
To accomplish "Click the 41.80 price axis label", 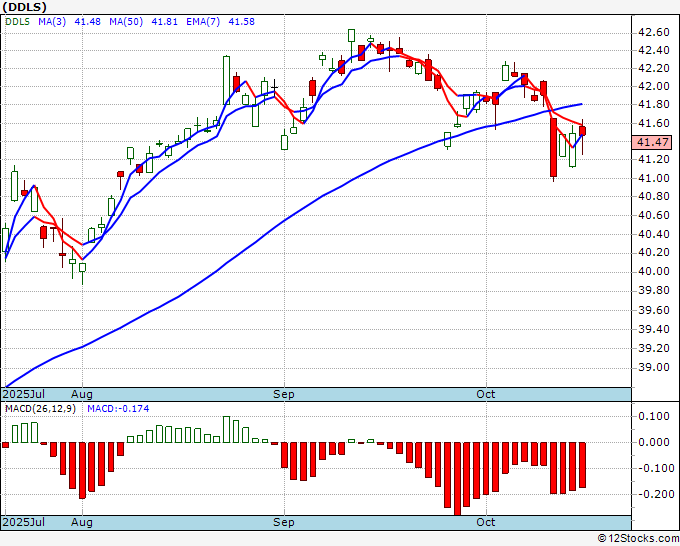I will pos(654,105).
